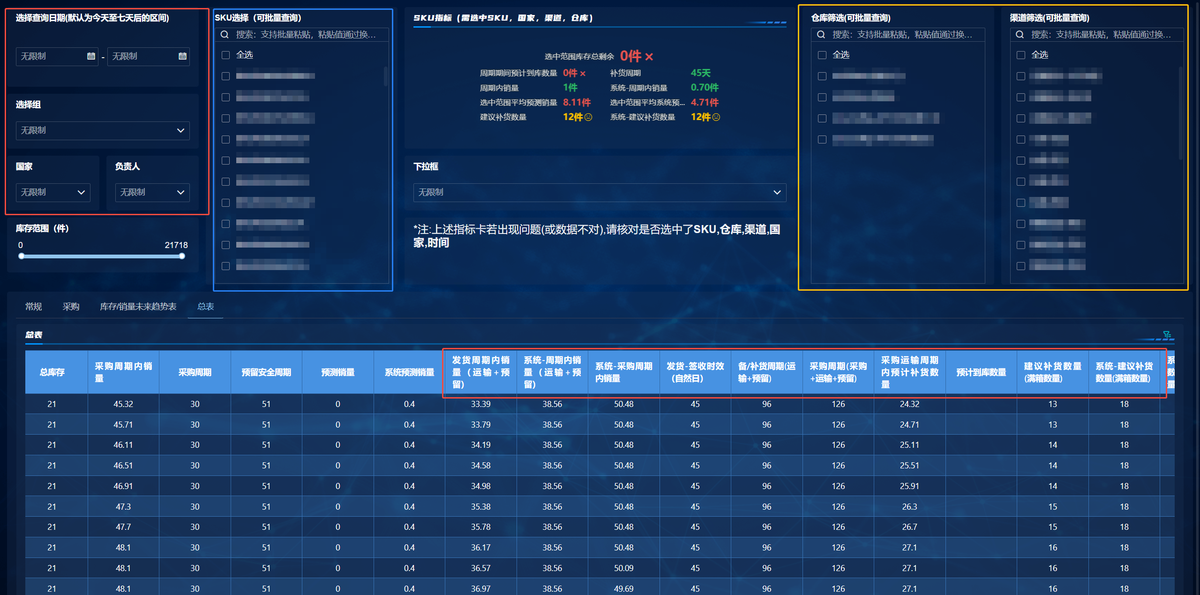1200x595 pixels.
Task: Click the 渠道筛选 search magnifier icon
Action: click(x=1021, y=35)
